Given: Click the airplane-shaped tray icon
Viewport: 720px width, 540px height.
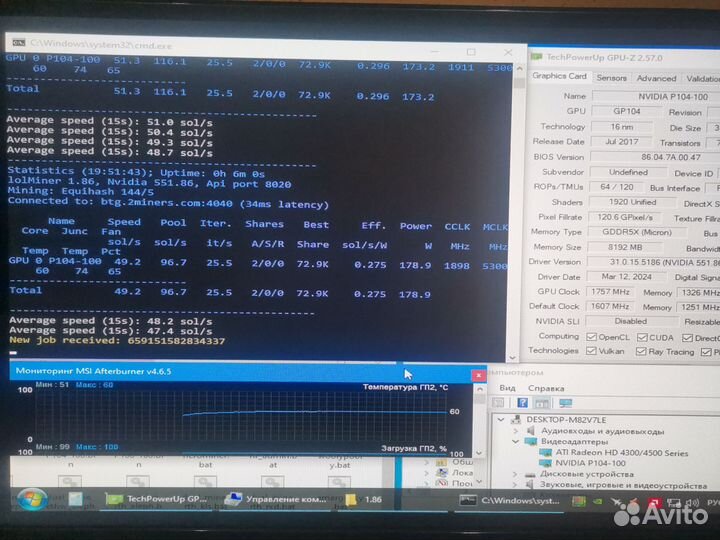Looking at the screenshot, I should pos(617,501).
